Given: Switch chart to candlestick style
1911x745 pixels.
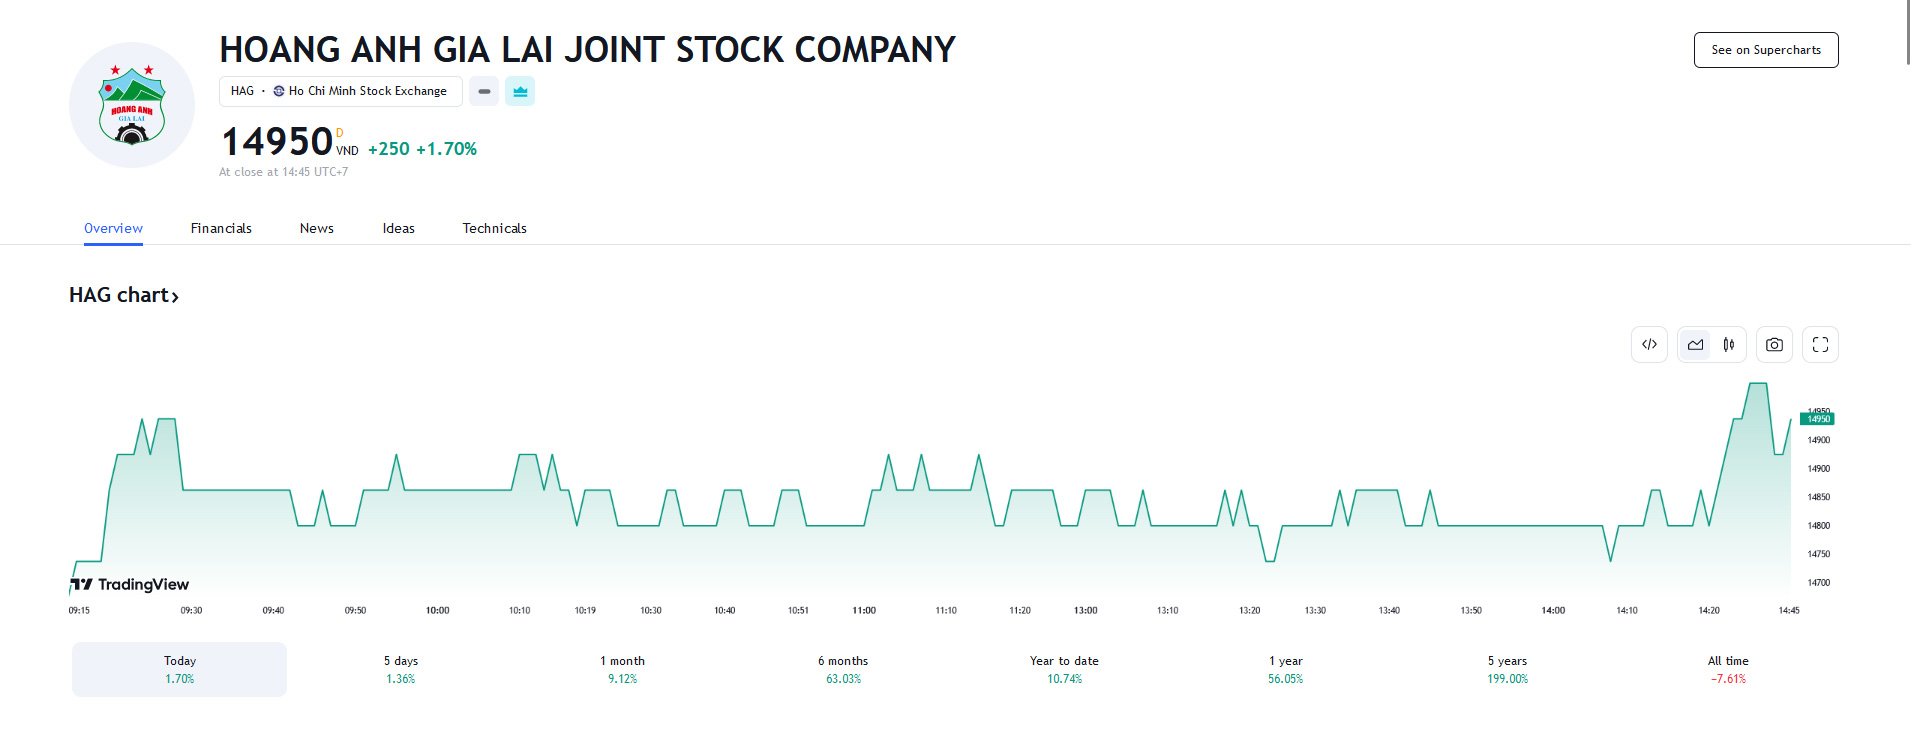Looking at the screenshot, I should click(x=1729, y=345).
